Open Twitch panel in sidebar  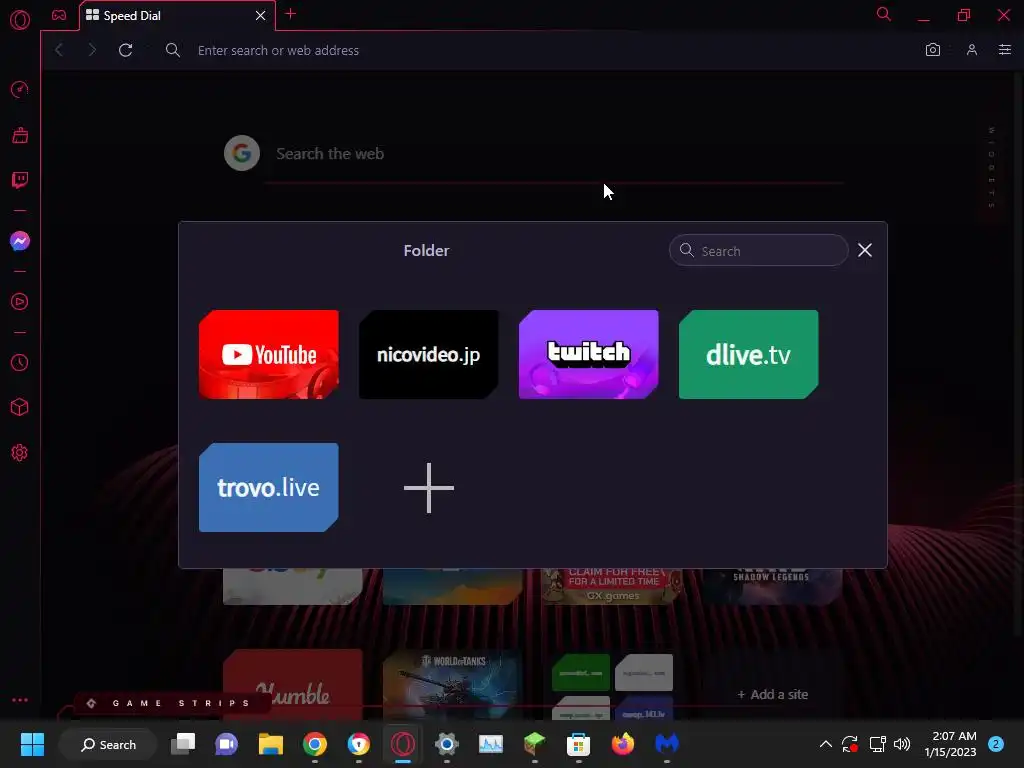click(x=20, y=180)
